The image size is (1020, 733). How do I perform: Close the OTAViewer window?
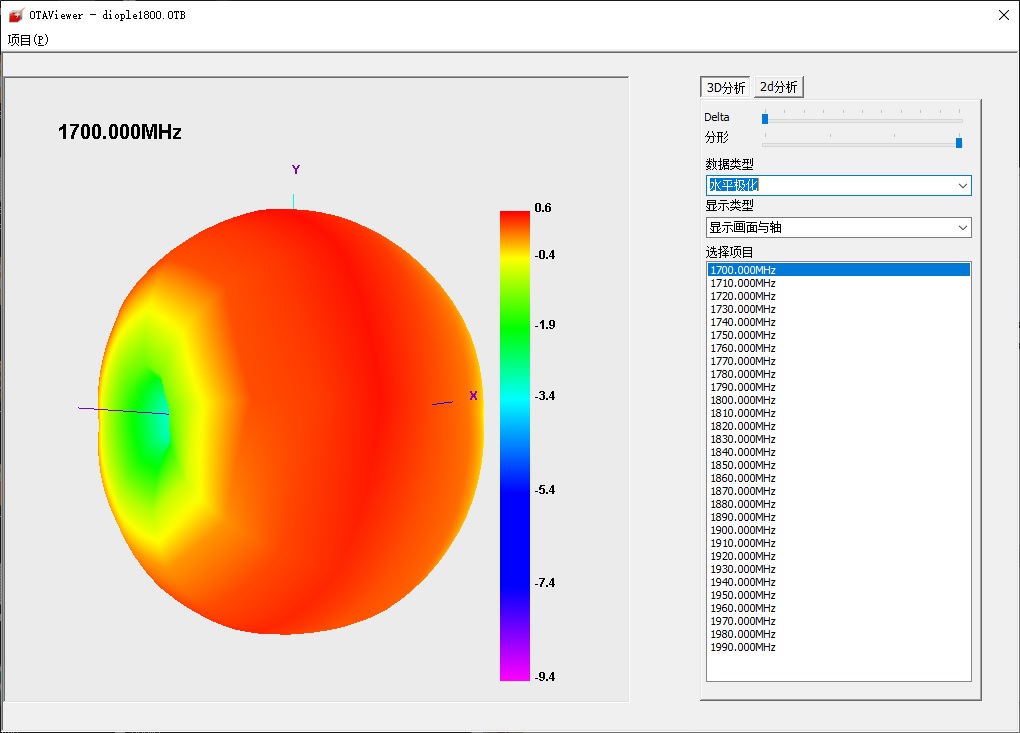(1004, 15)
